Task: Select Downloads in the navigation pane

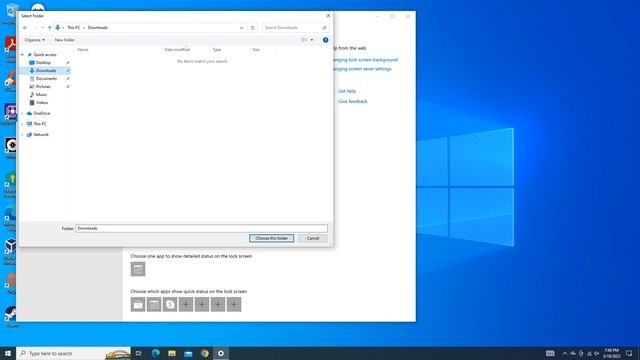Action: coord(46,71)
